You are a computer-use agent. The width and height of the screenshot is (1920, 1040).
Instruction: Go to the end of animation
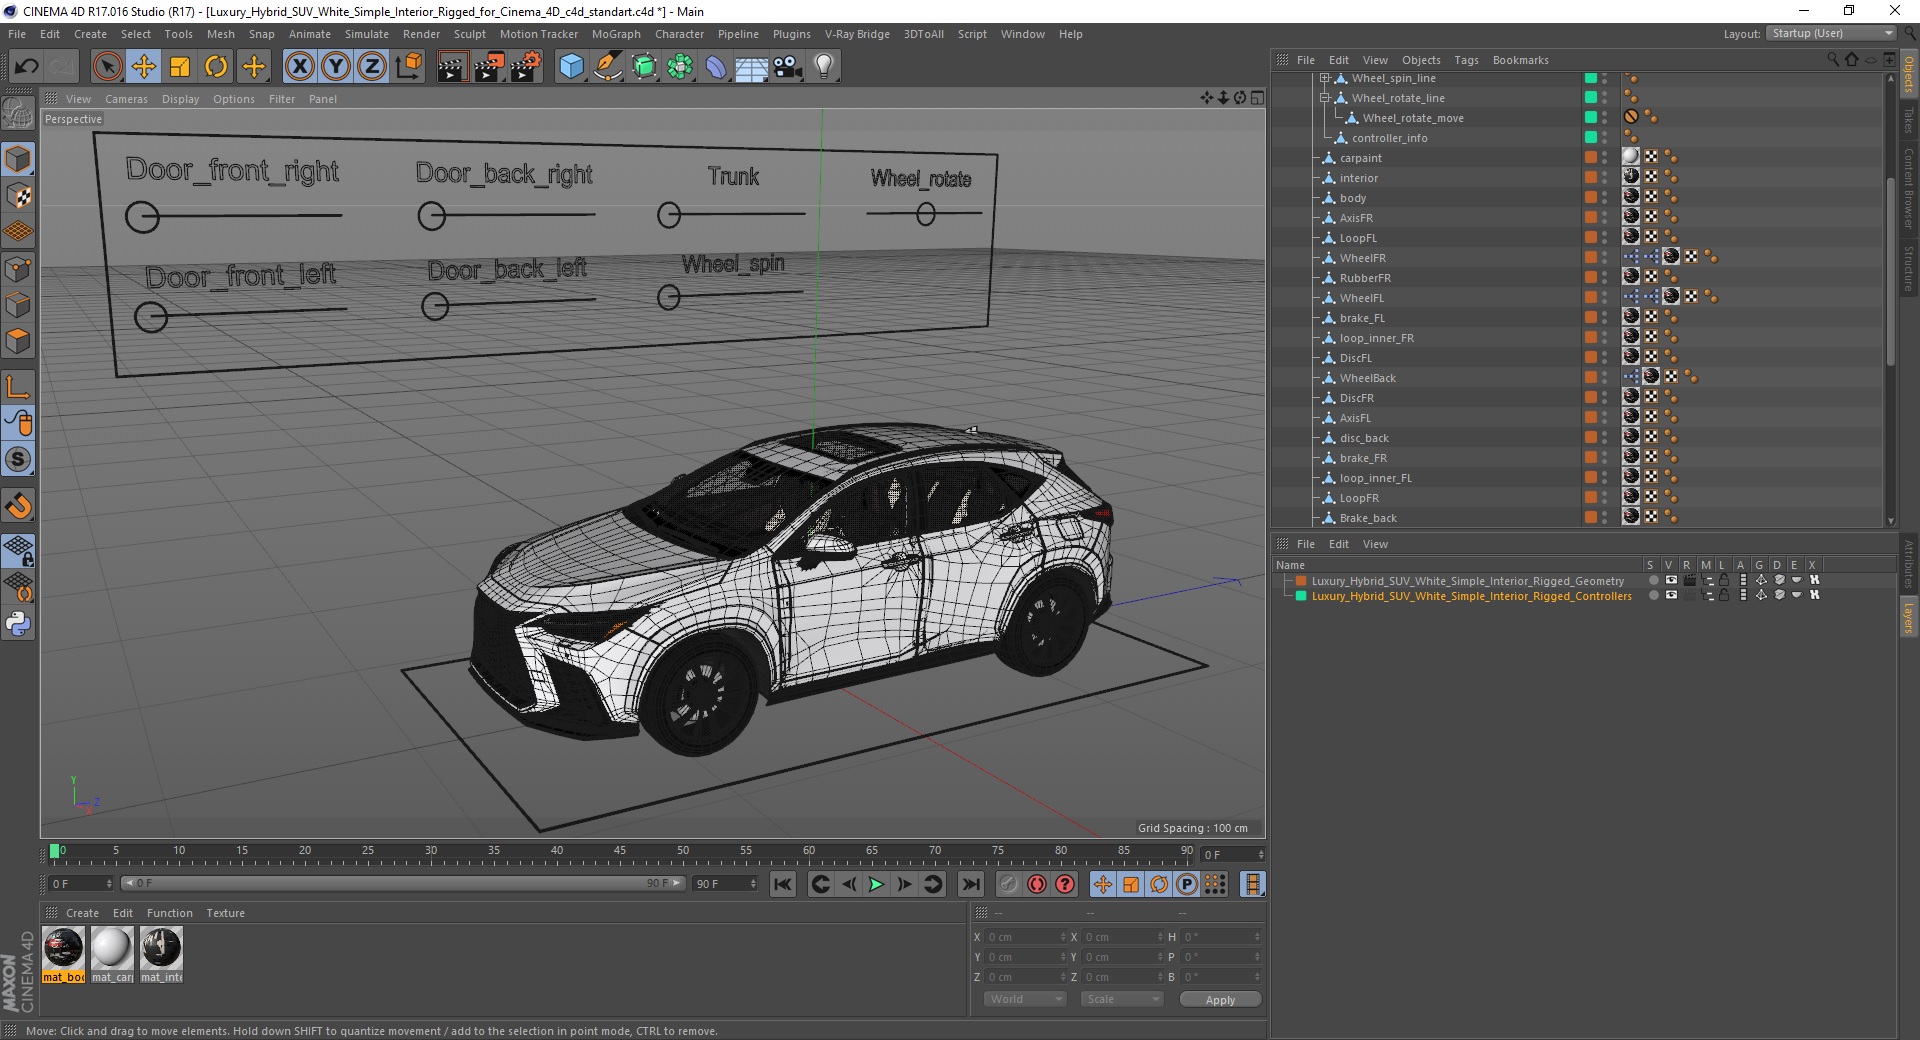[x=970, y=884]
